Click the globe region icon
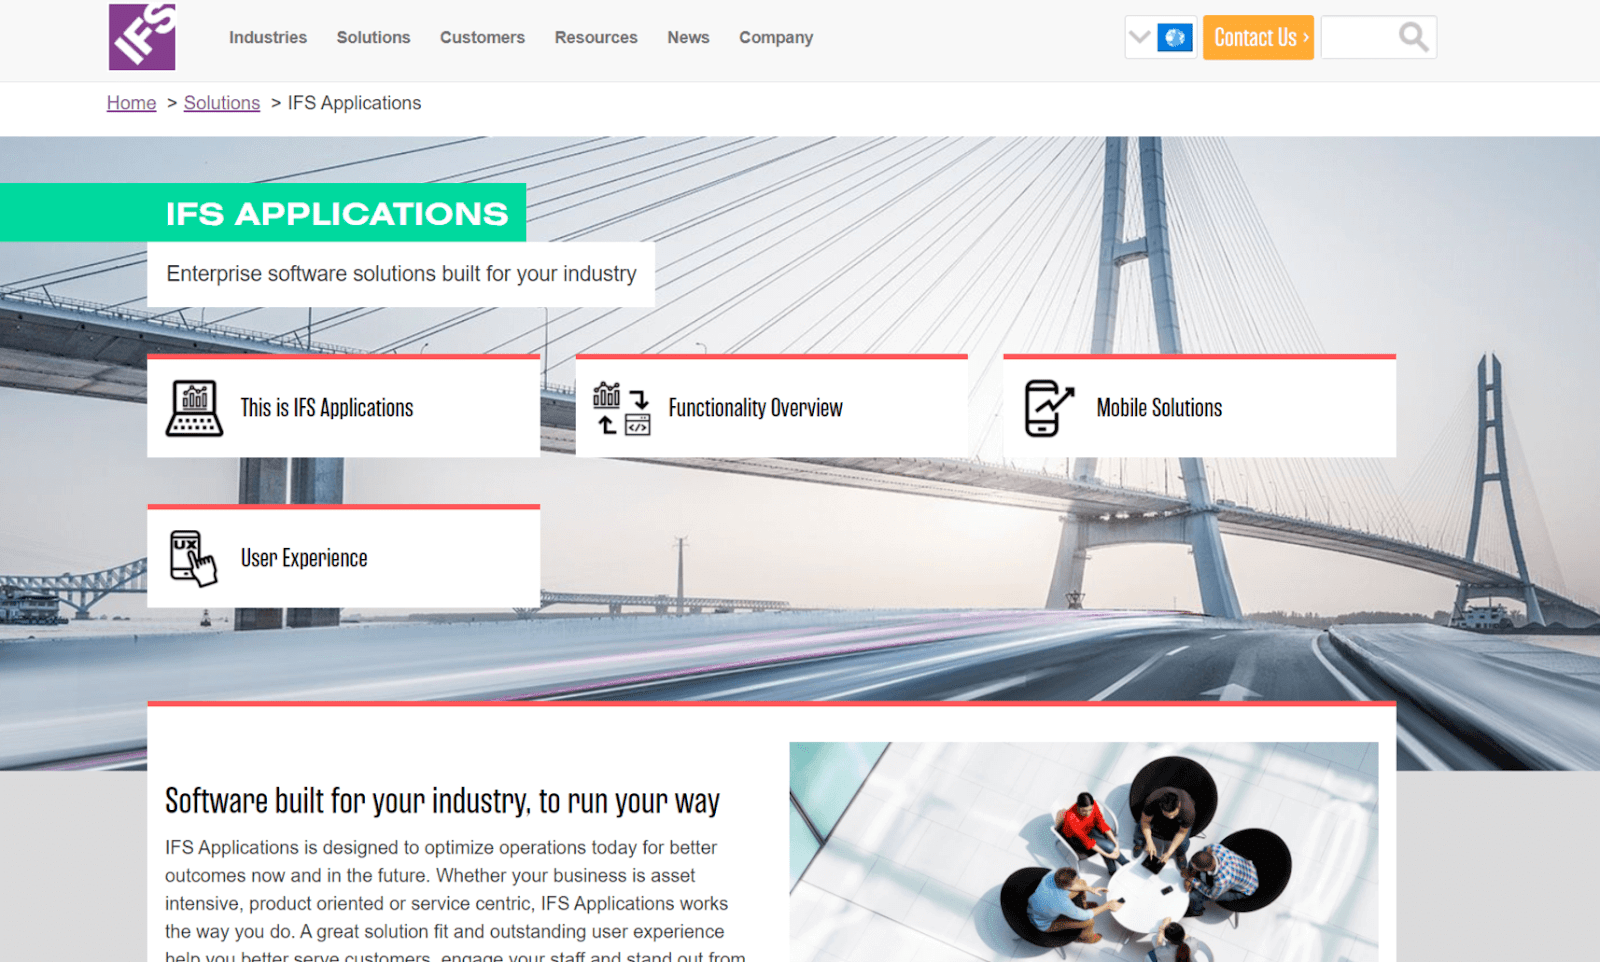Image resolution: width=1600 pixels, height=962 pixels. click(x=1175, y=38)
